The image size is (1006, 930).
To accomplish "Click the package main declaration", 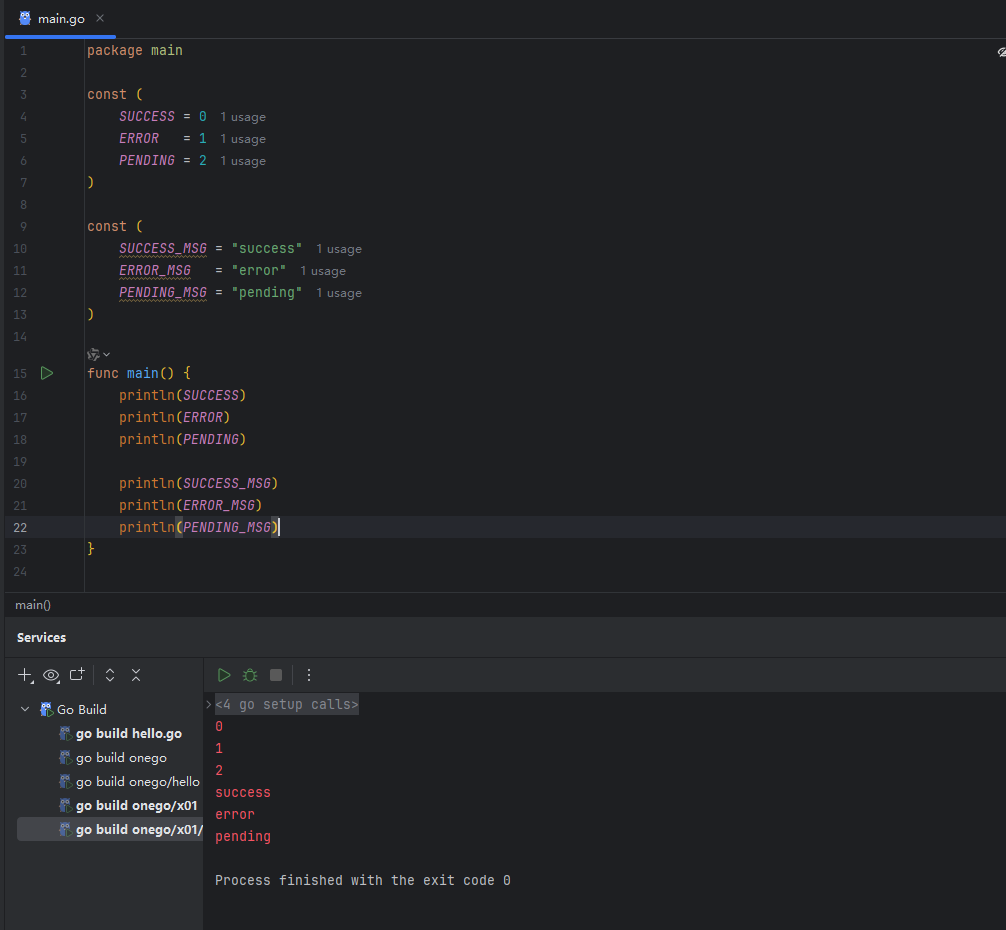I will [x=135, y=51].
